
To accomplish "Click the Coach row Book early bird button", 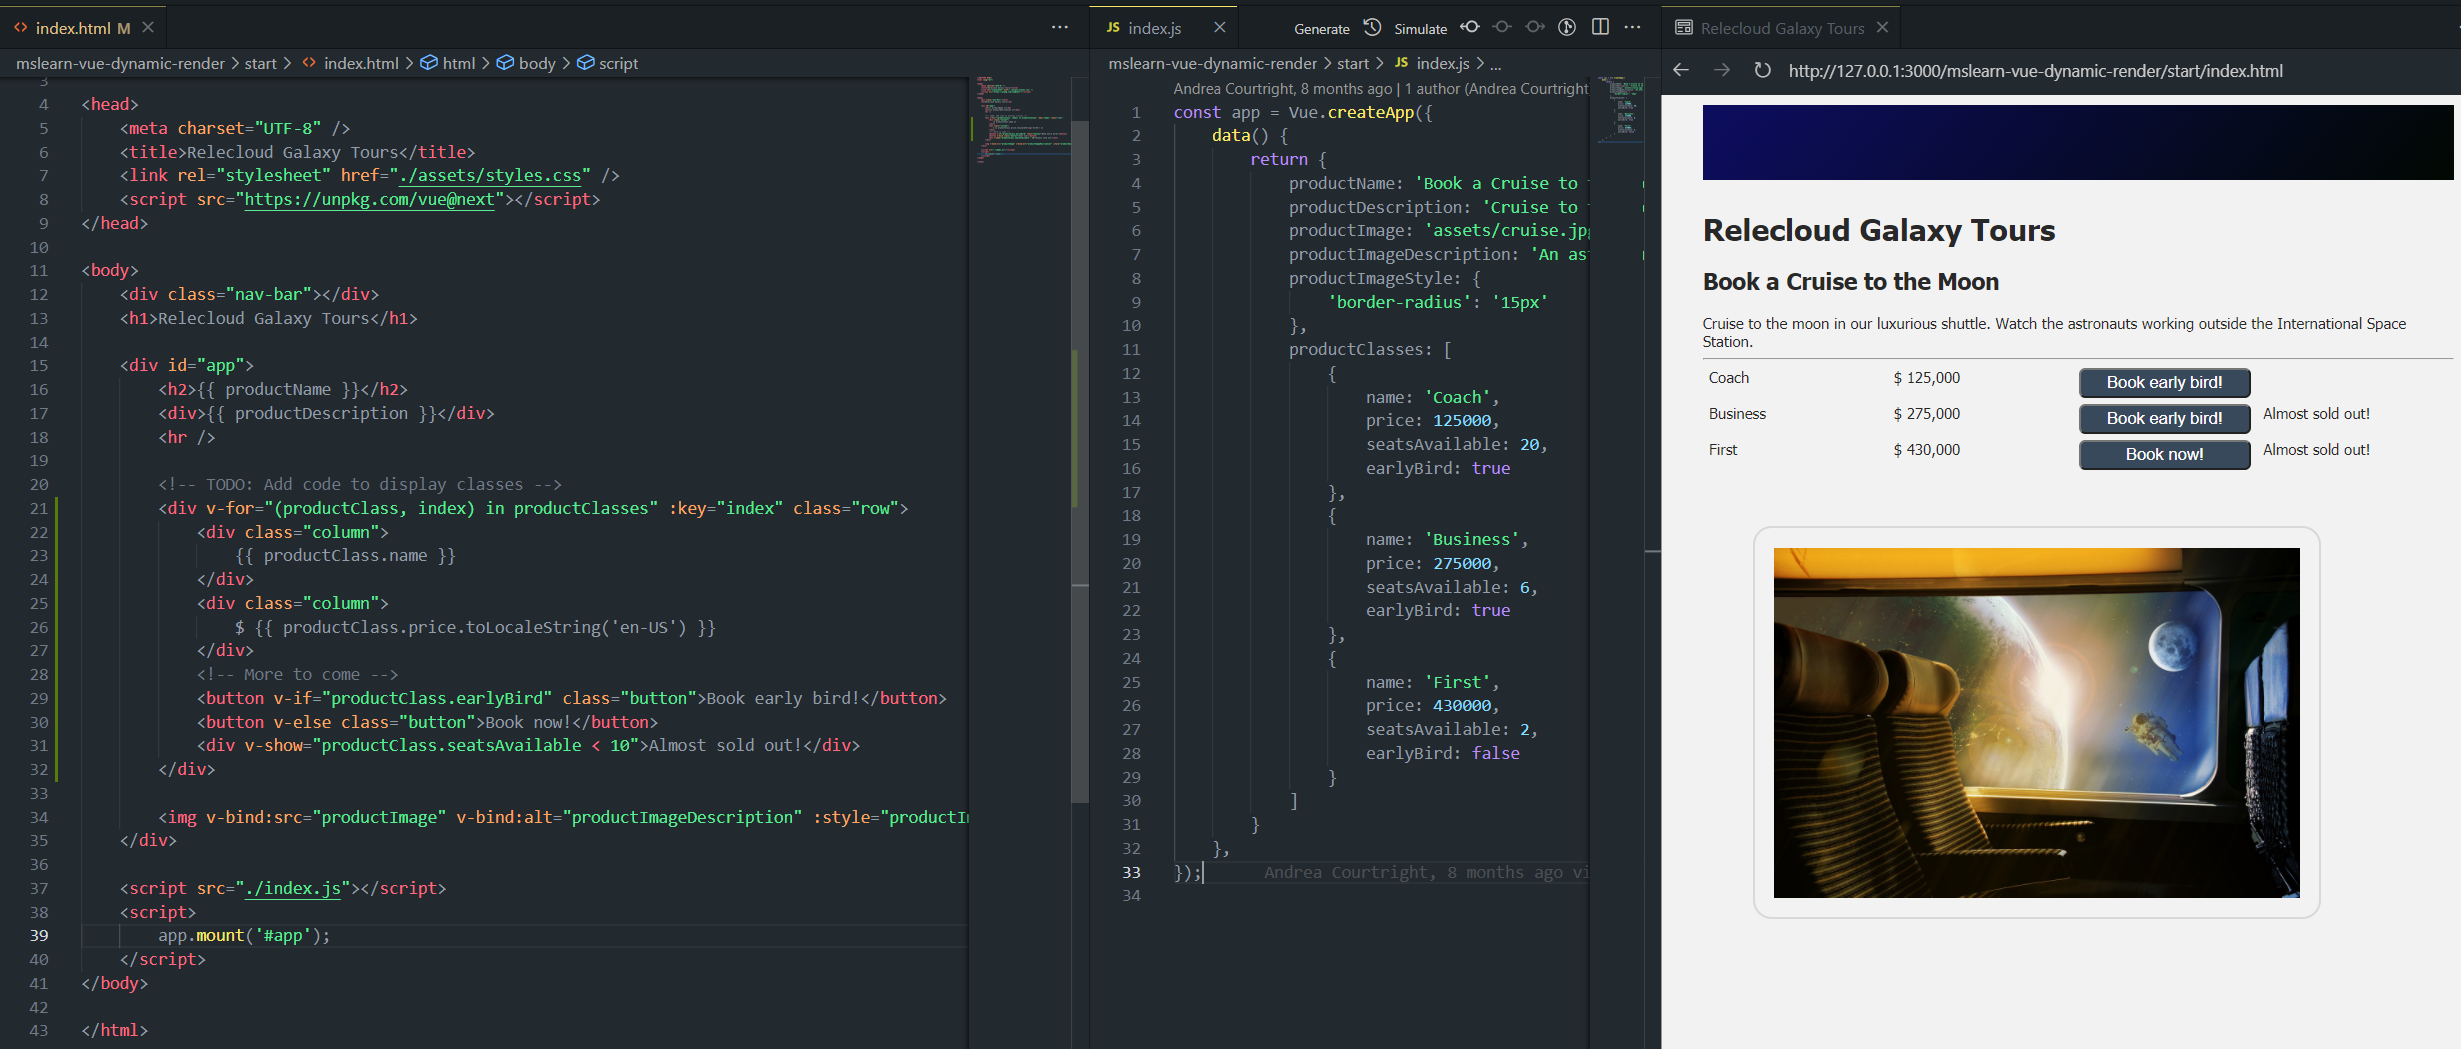I will (2164, 383).
